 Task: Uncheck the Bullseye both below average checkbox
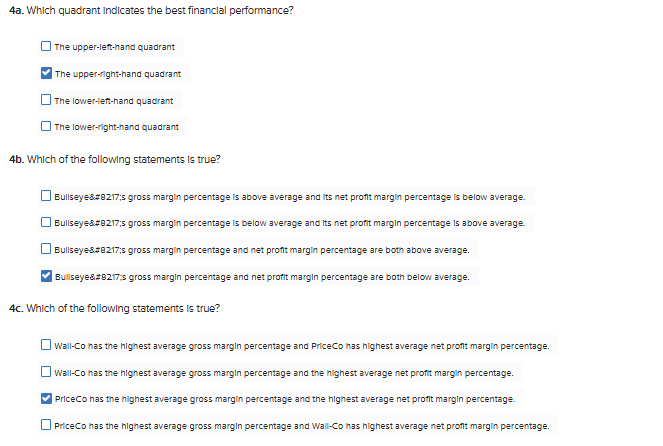[47, 276]
